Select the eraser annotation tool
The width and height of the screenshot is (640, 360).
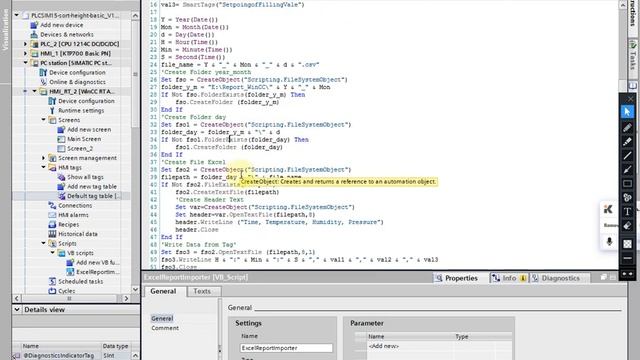[x=627, y=226]
